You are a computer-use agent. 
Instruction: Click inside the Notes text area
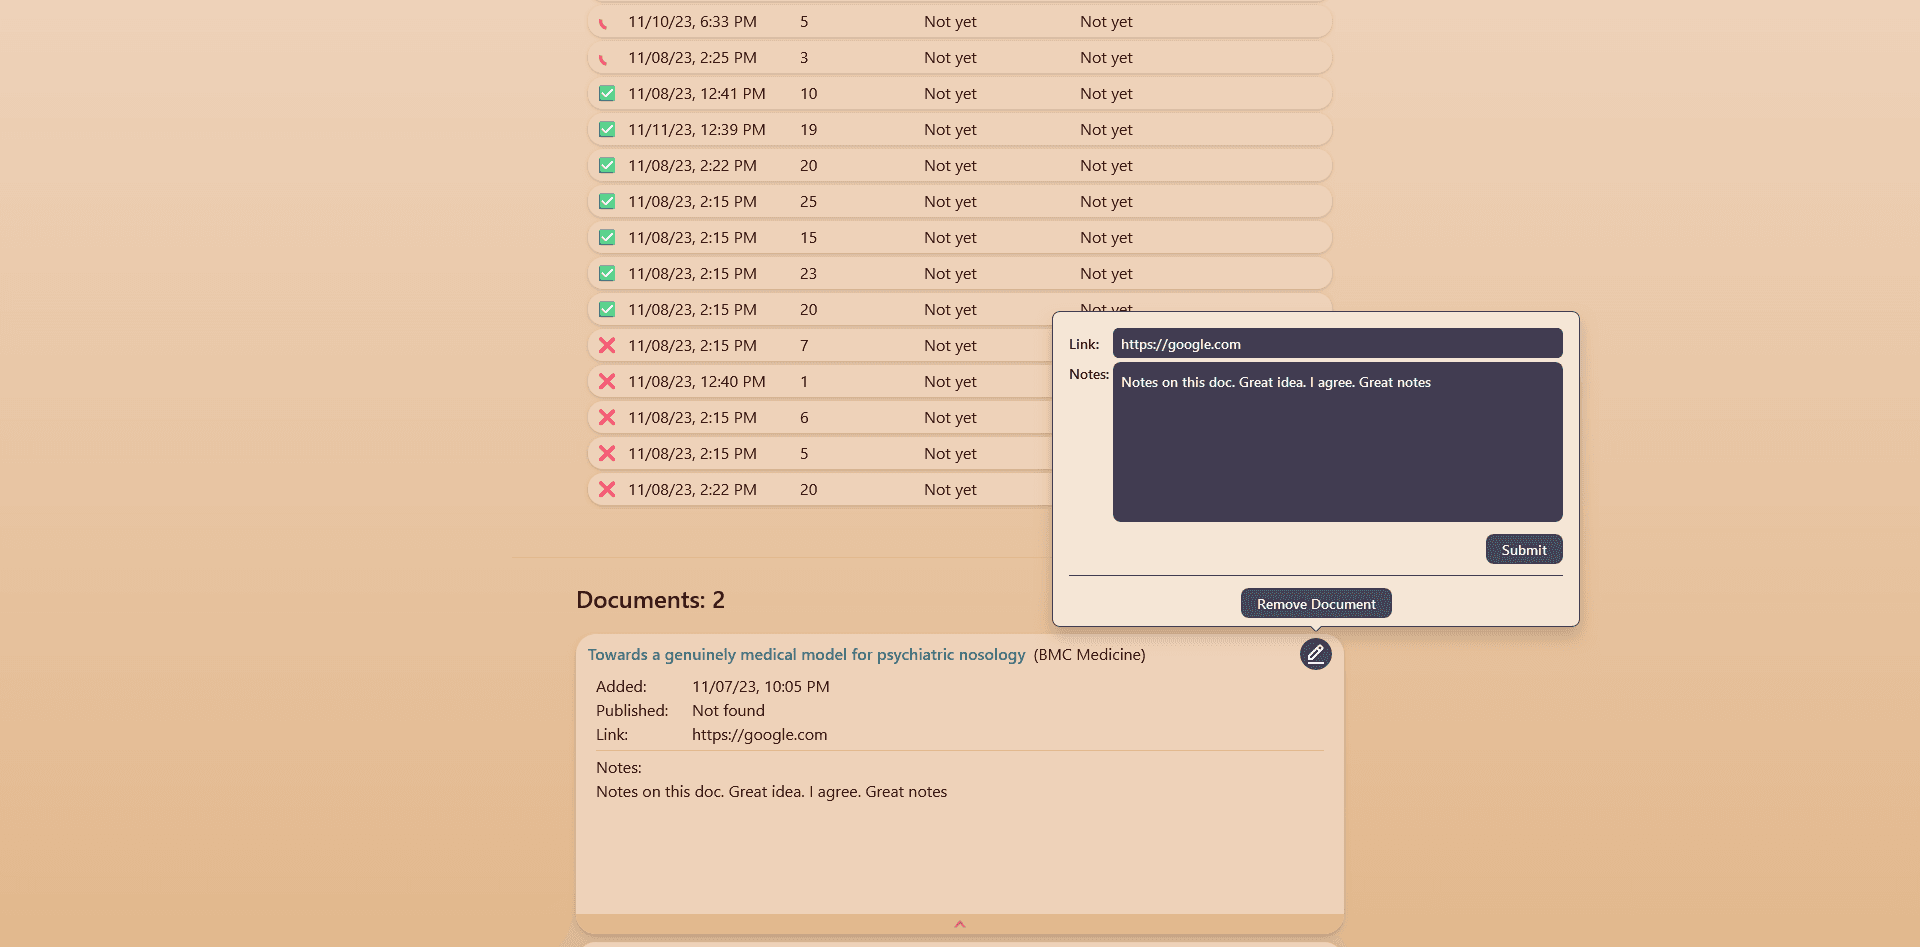[1337, 442]
